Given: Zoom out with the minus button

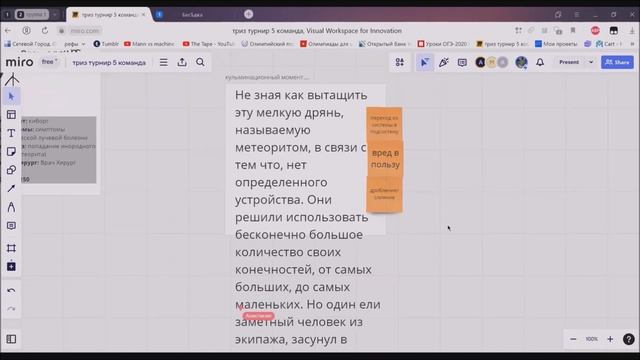Looking at the screenshot, I should pyautogui.click(x=573, y=339).
